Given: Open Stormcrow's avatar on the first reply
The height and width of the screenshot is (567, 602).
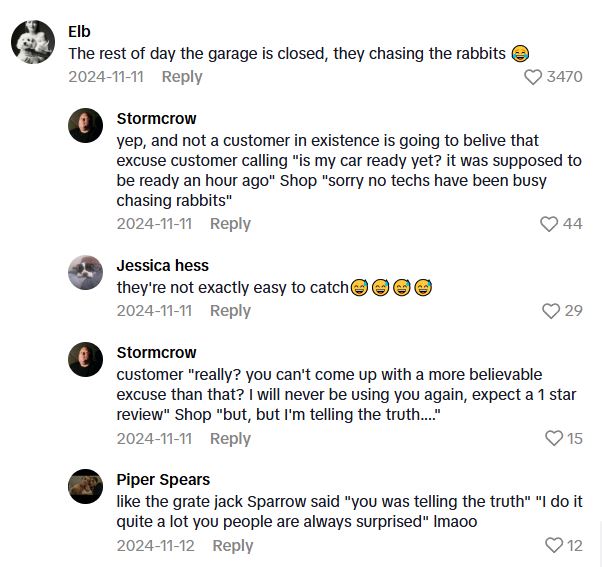Looking at the screenshot, I should [86, 127].
